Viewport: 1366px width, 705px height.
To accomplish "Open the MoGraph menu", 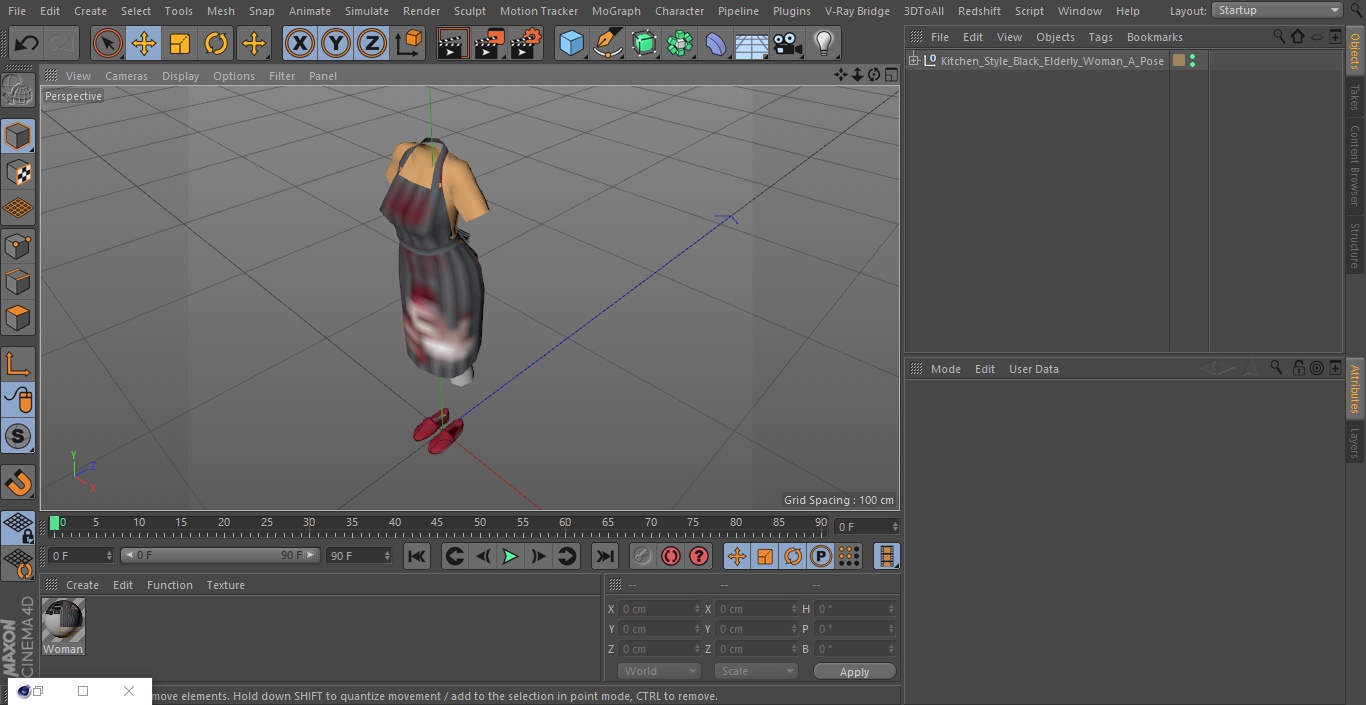I will pyautogui.click(x=616, y=11).
